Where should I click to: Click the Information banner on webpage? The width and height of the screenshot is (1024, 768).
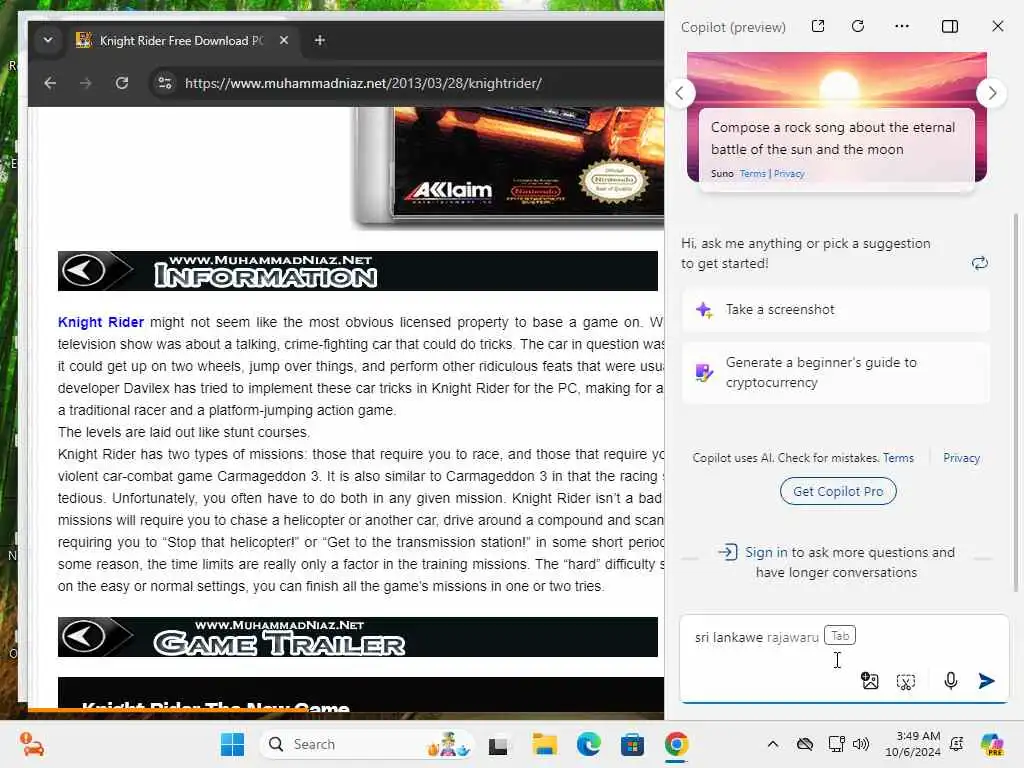tap(357, 271)
